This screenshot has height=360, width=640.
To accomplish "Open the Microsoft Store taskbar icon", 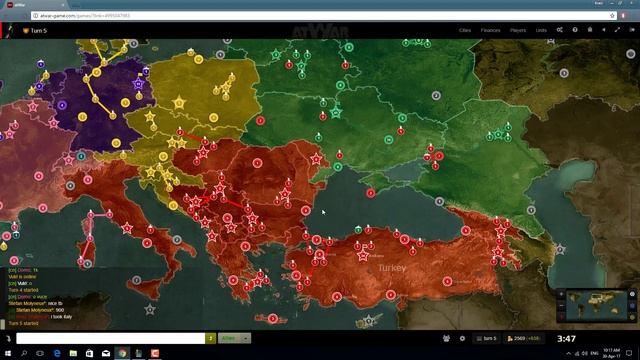I will click(89, 353).
